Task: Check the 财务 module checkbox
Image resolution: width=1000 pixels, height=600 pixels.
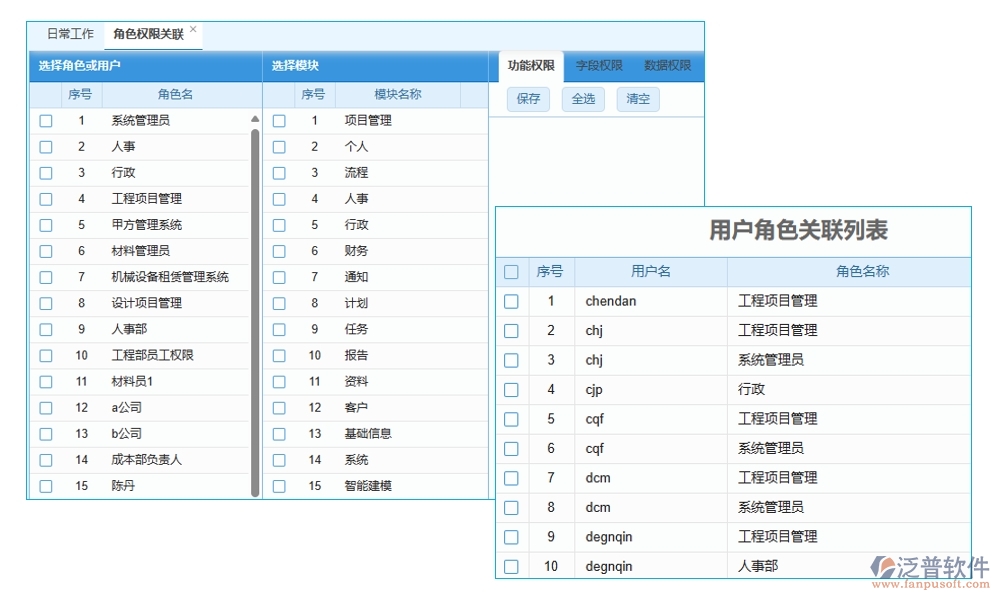Action: (278, 251)
